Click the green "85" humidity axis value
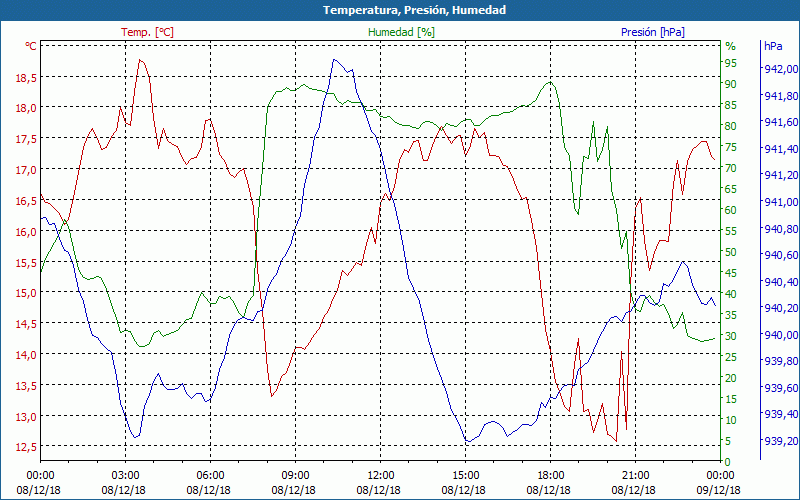The width and height of the screenshot is (800, 500). coord(731,105)
